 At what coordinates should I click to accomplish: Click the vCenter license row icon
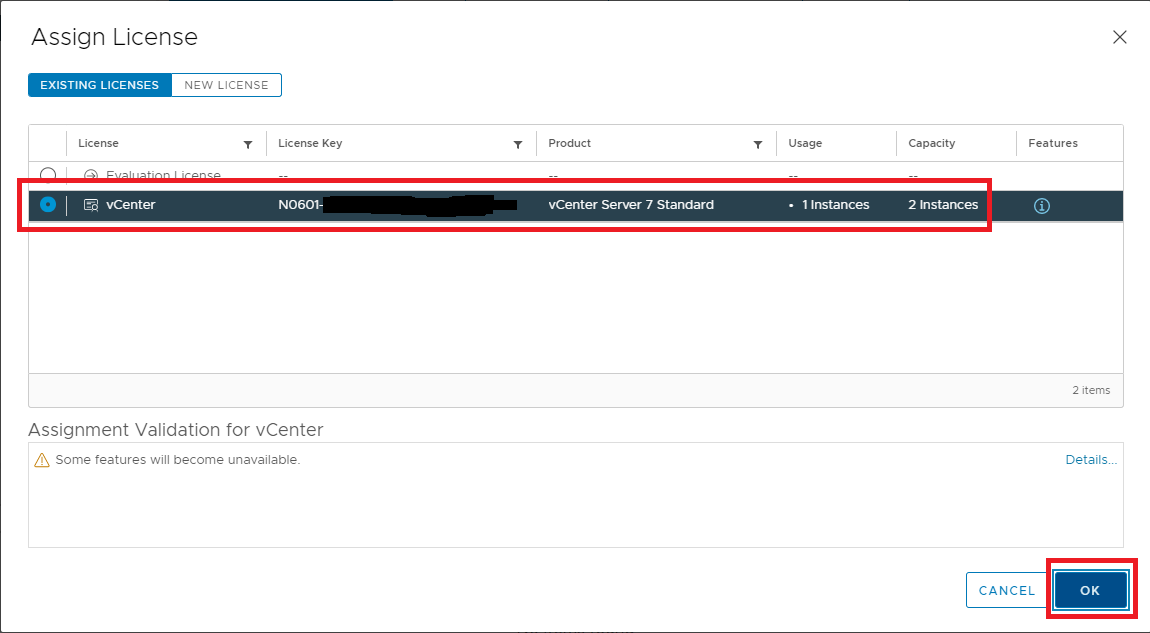(91, 205)
